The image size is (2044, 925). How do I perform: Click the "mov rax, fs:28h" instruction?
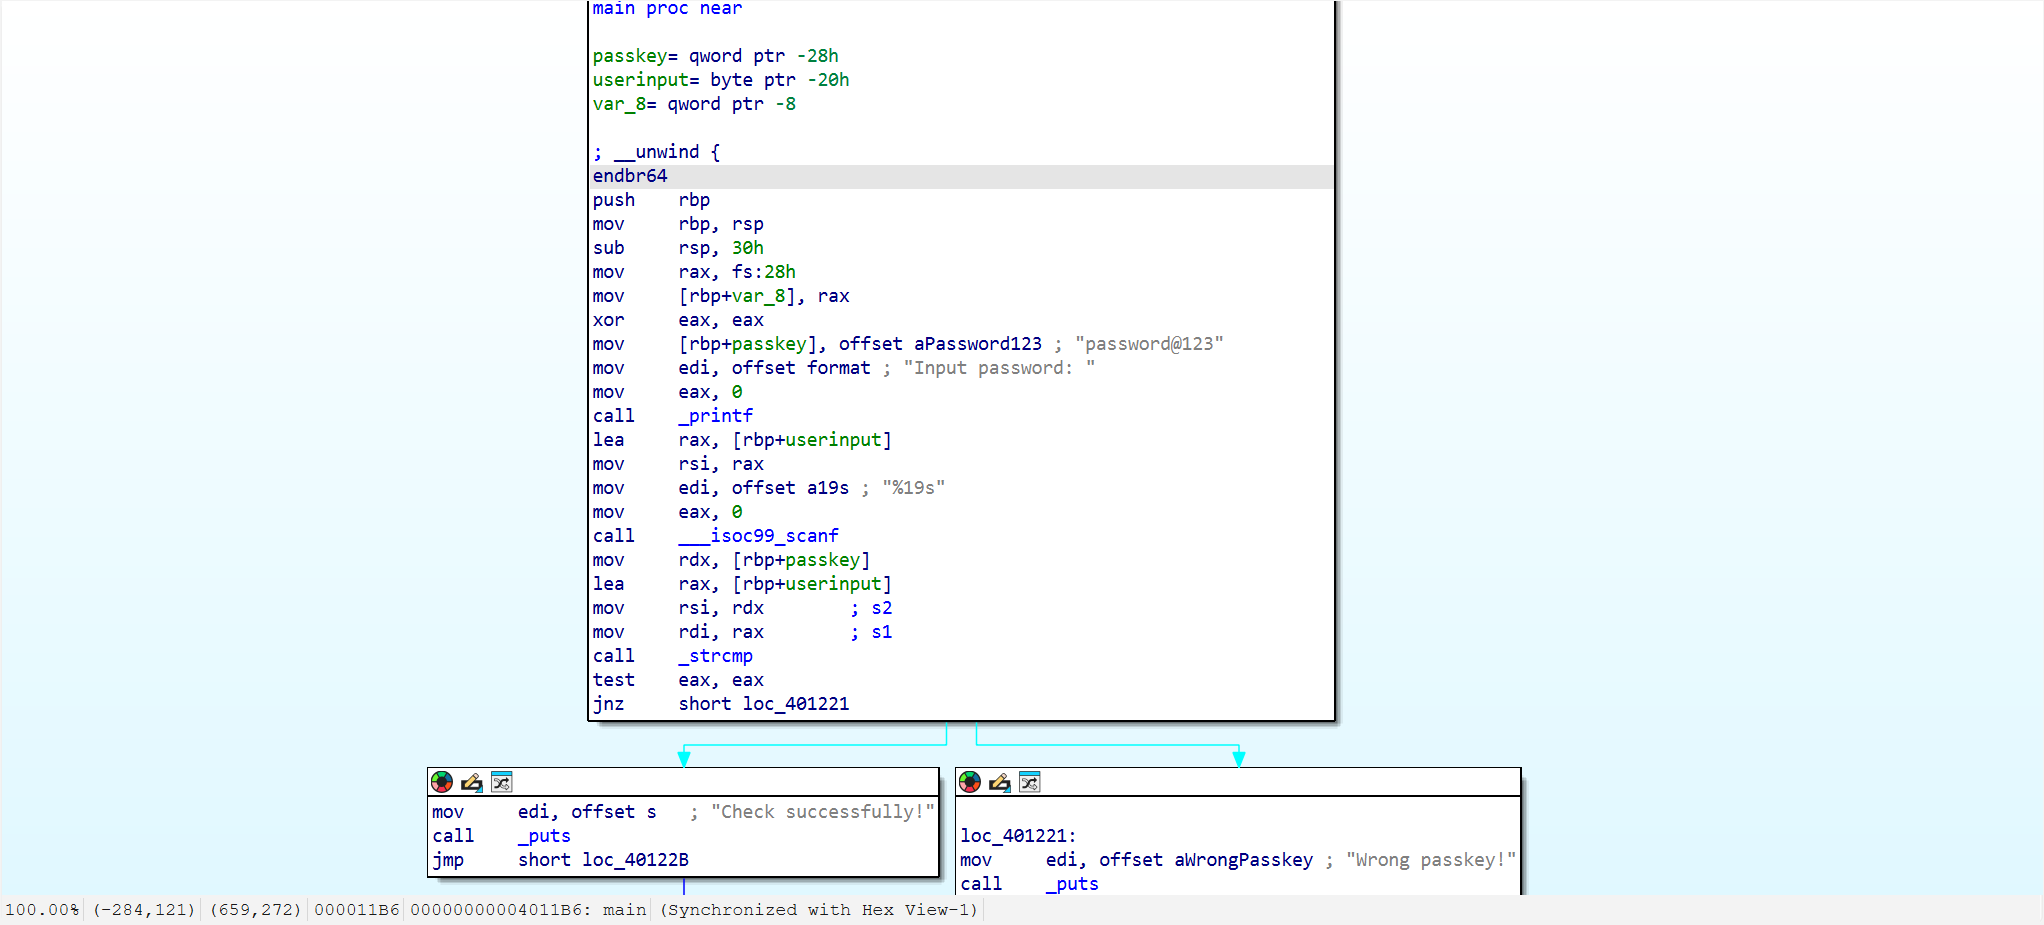click(694, 272)
